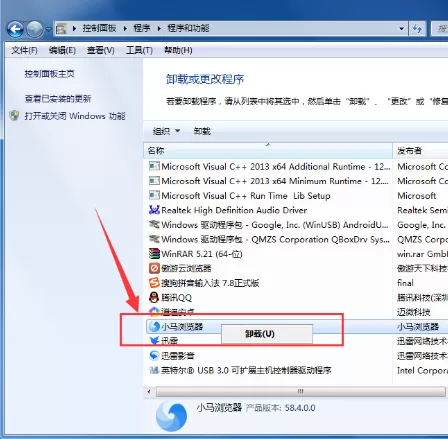Click publisher cell Realtek Semi...

click(422, 210)
